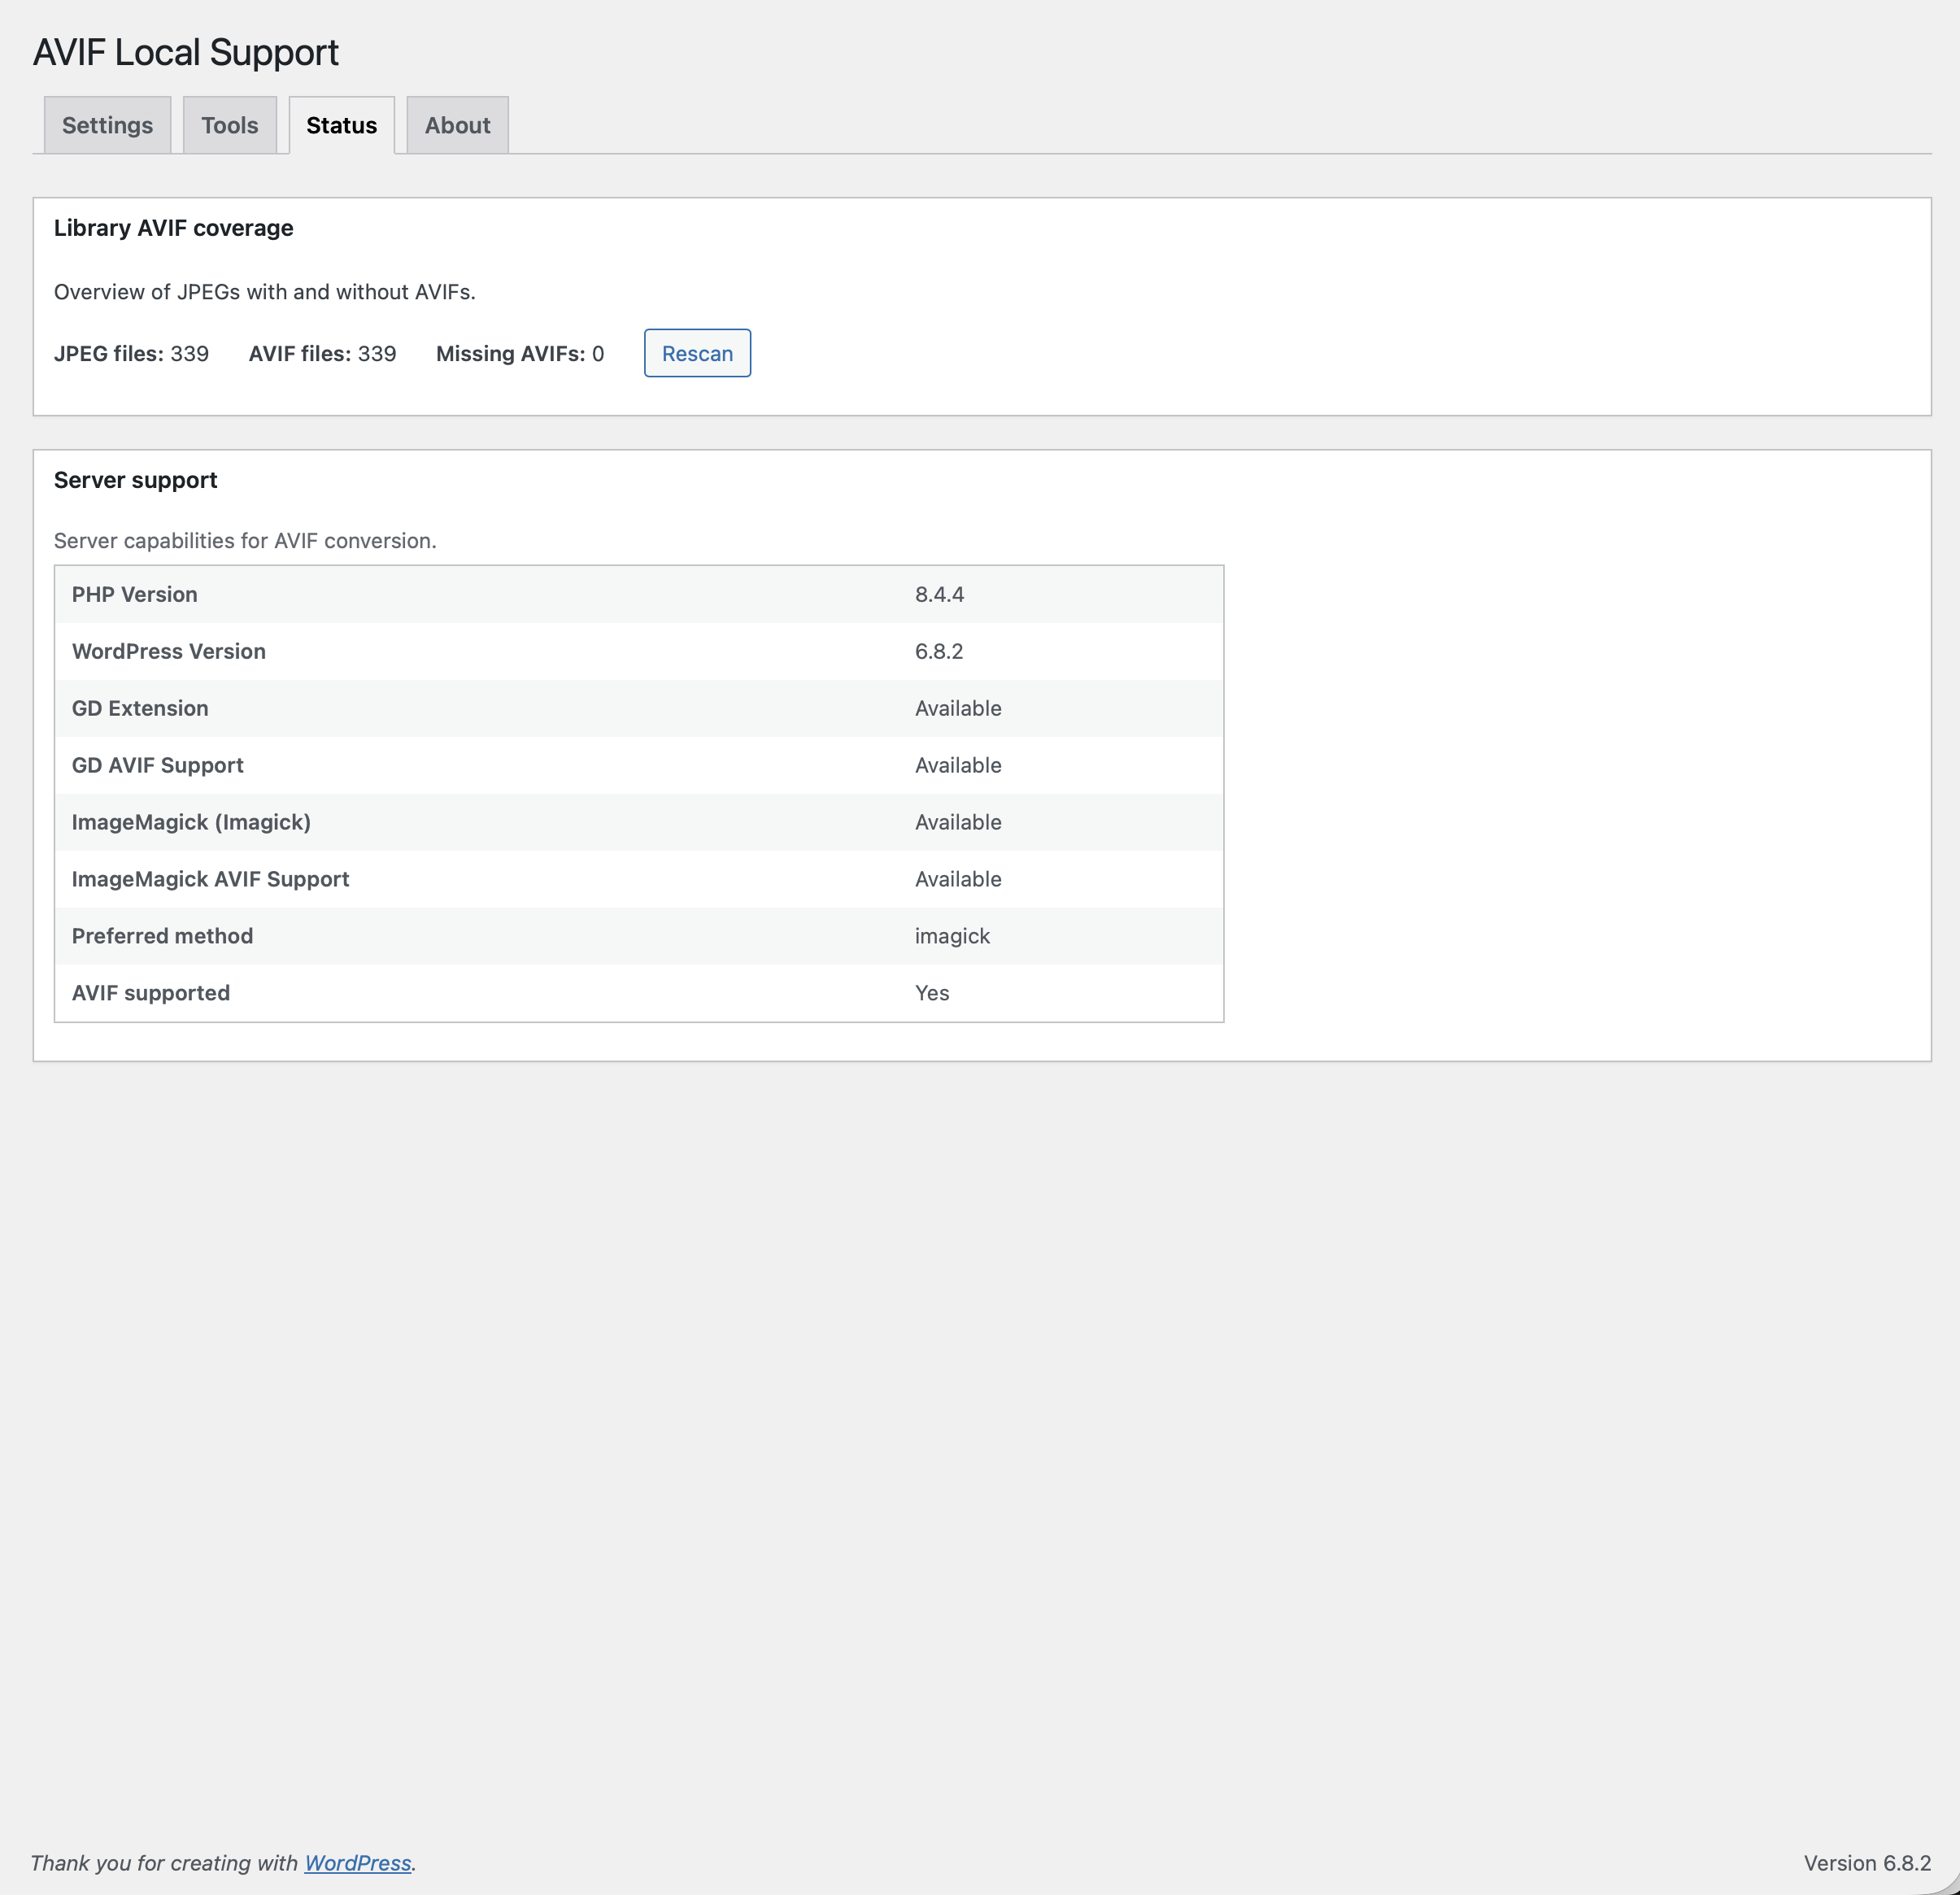Click the Rescan button
The image size is (1960, 1895).
tap(697, 353)
